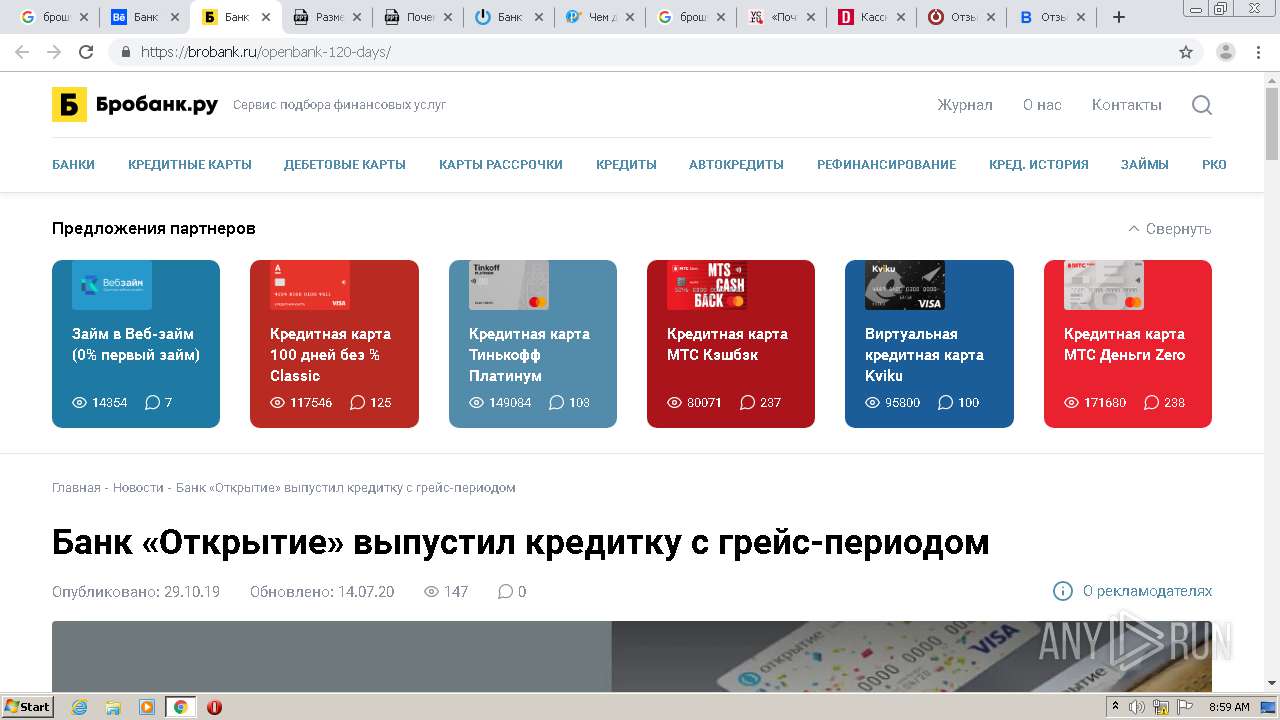
Task: Click the volume speaker tray icon
Action: (1137, 707)
